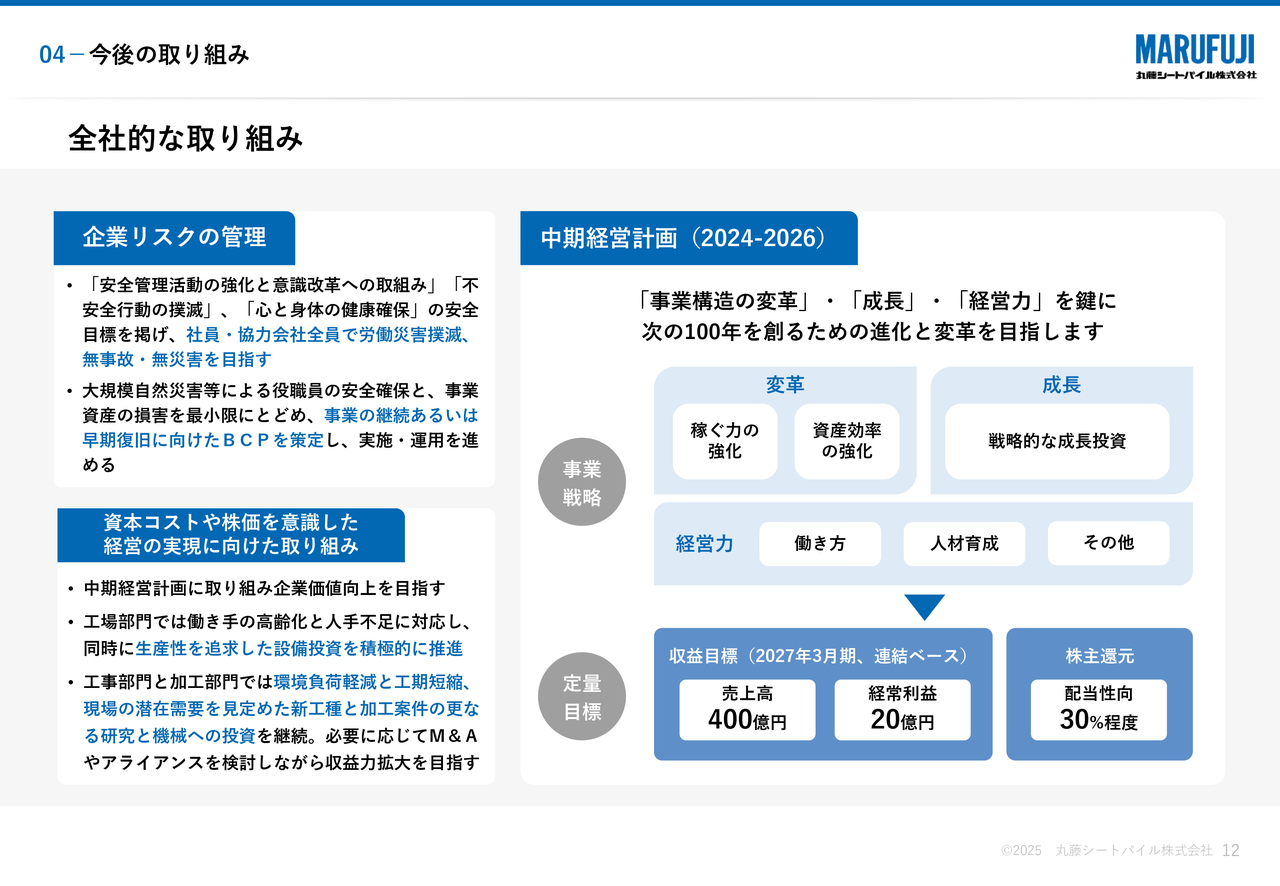Select the 中期経営計画（2024-2026） header
Image resolution: width=1280 pixels, height=886 pixels.
[x=689, y=238]
